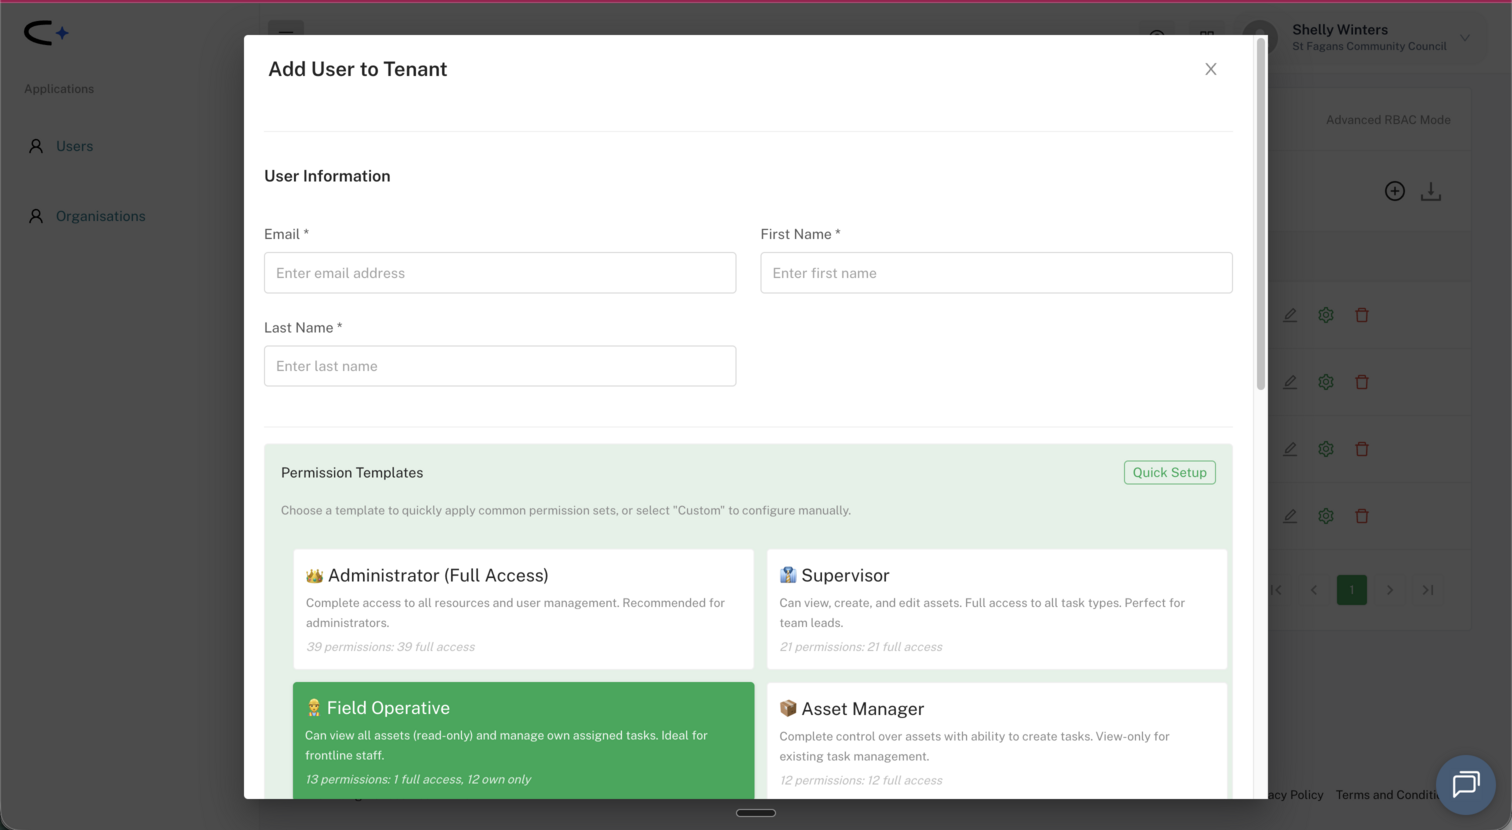Click Advanced RBAC Mode label
Viewport: 1512px width, 830px height.
[1388, 120]
